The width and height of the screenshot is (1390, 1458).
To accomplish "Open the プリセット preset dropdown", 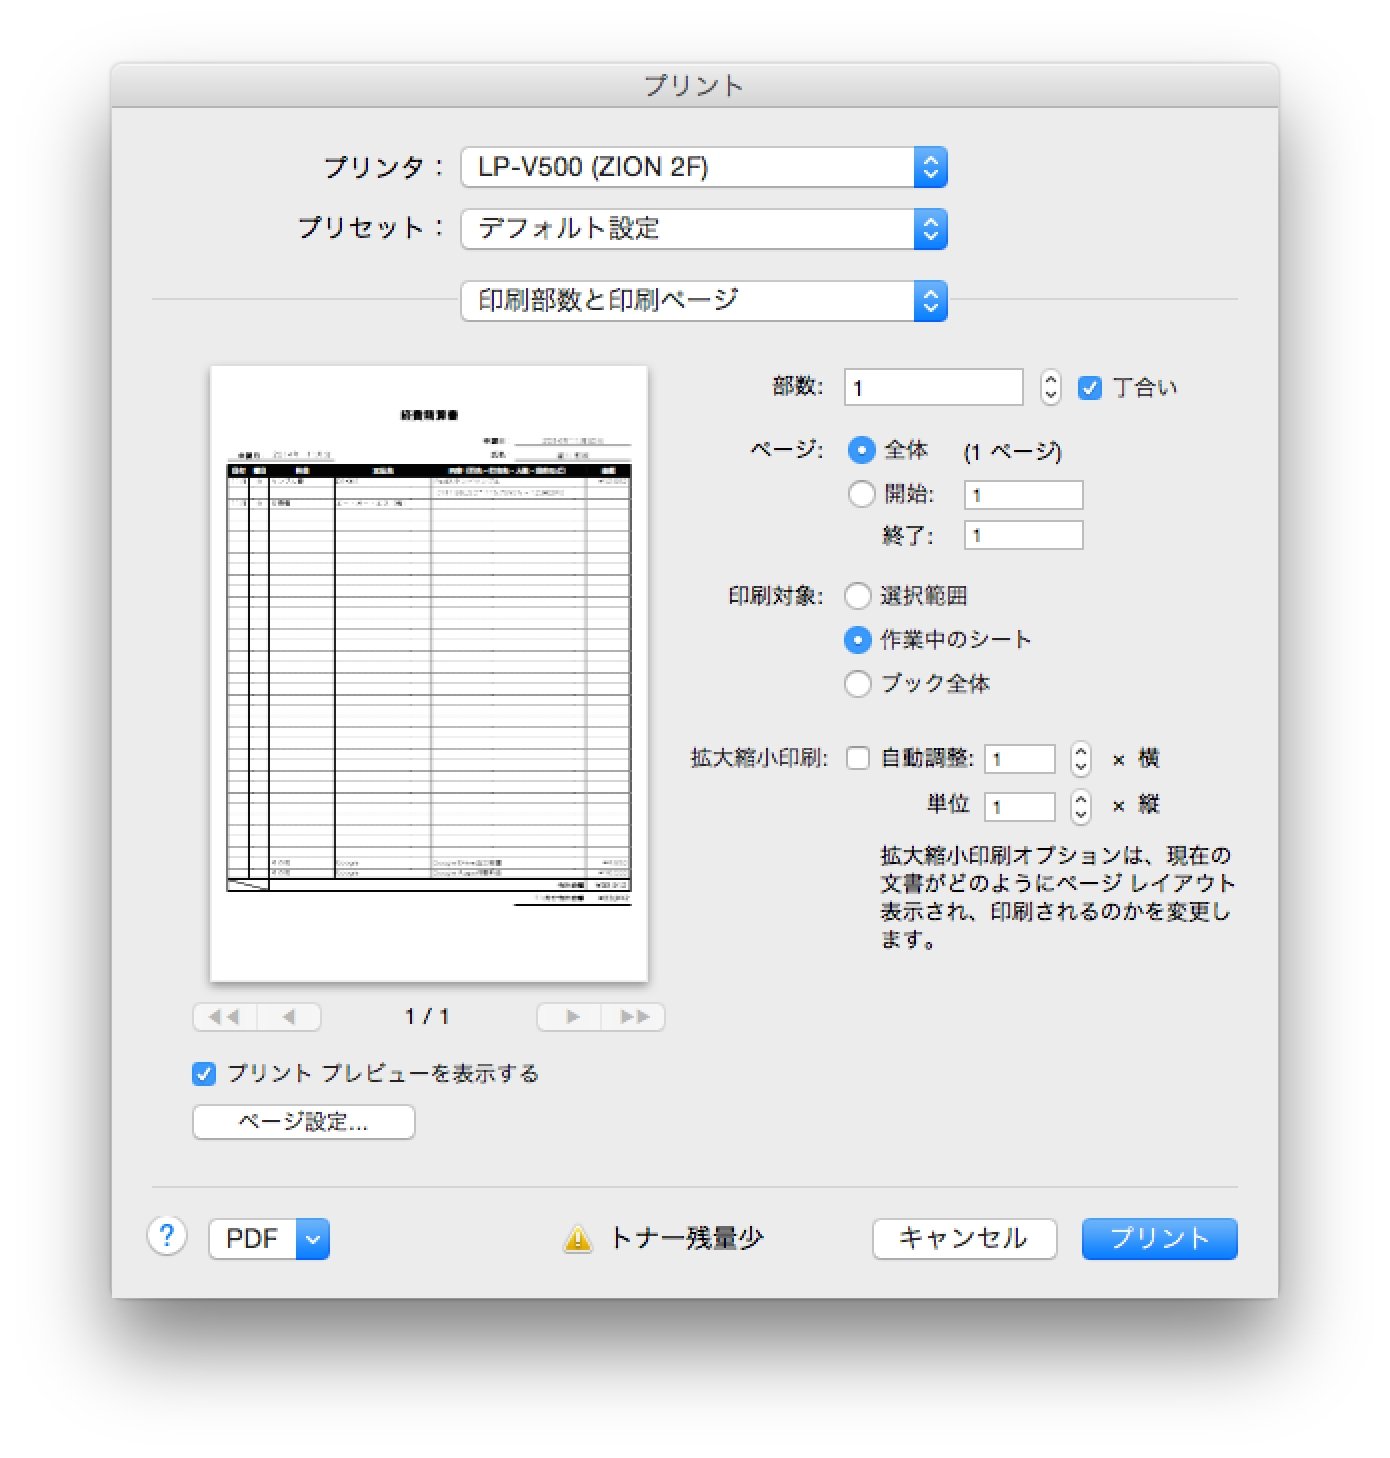I will point(703,229).
